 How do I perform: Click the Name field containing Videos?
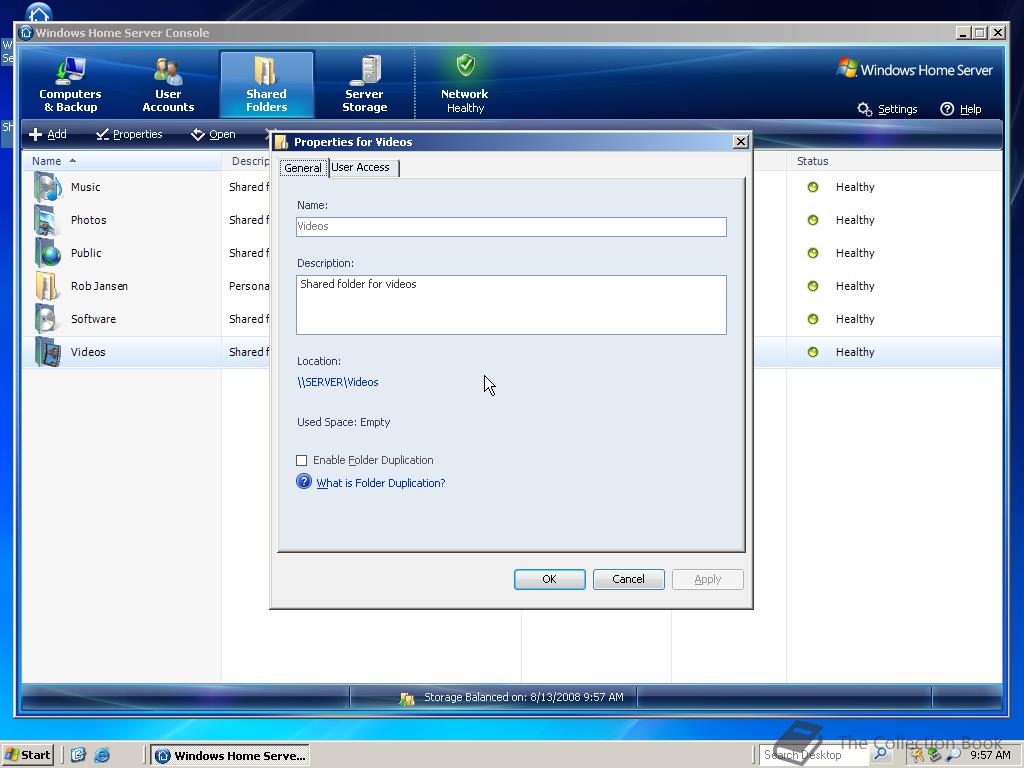(511, 227)
